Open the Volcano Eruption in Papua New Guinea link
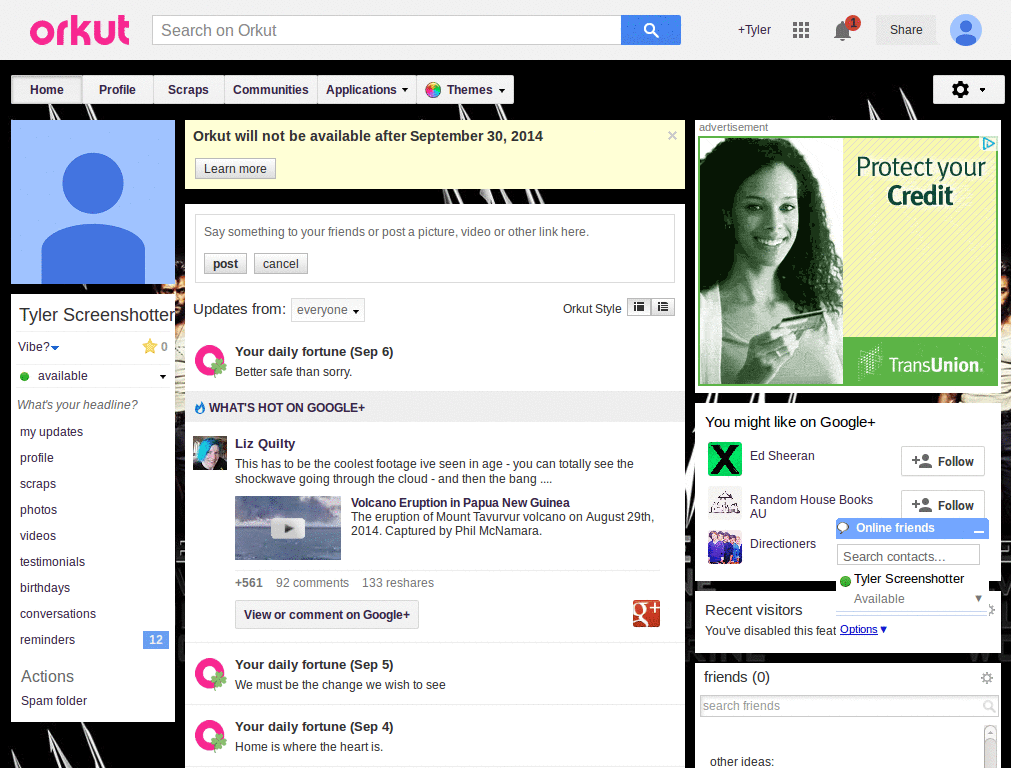Viewport: 1024px width, 768px height. pos(460,502)
